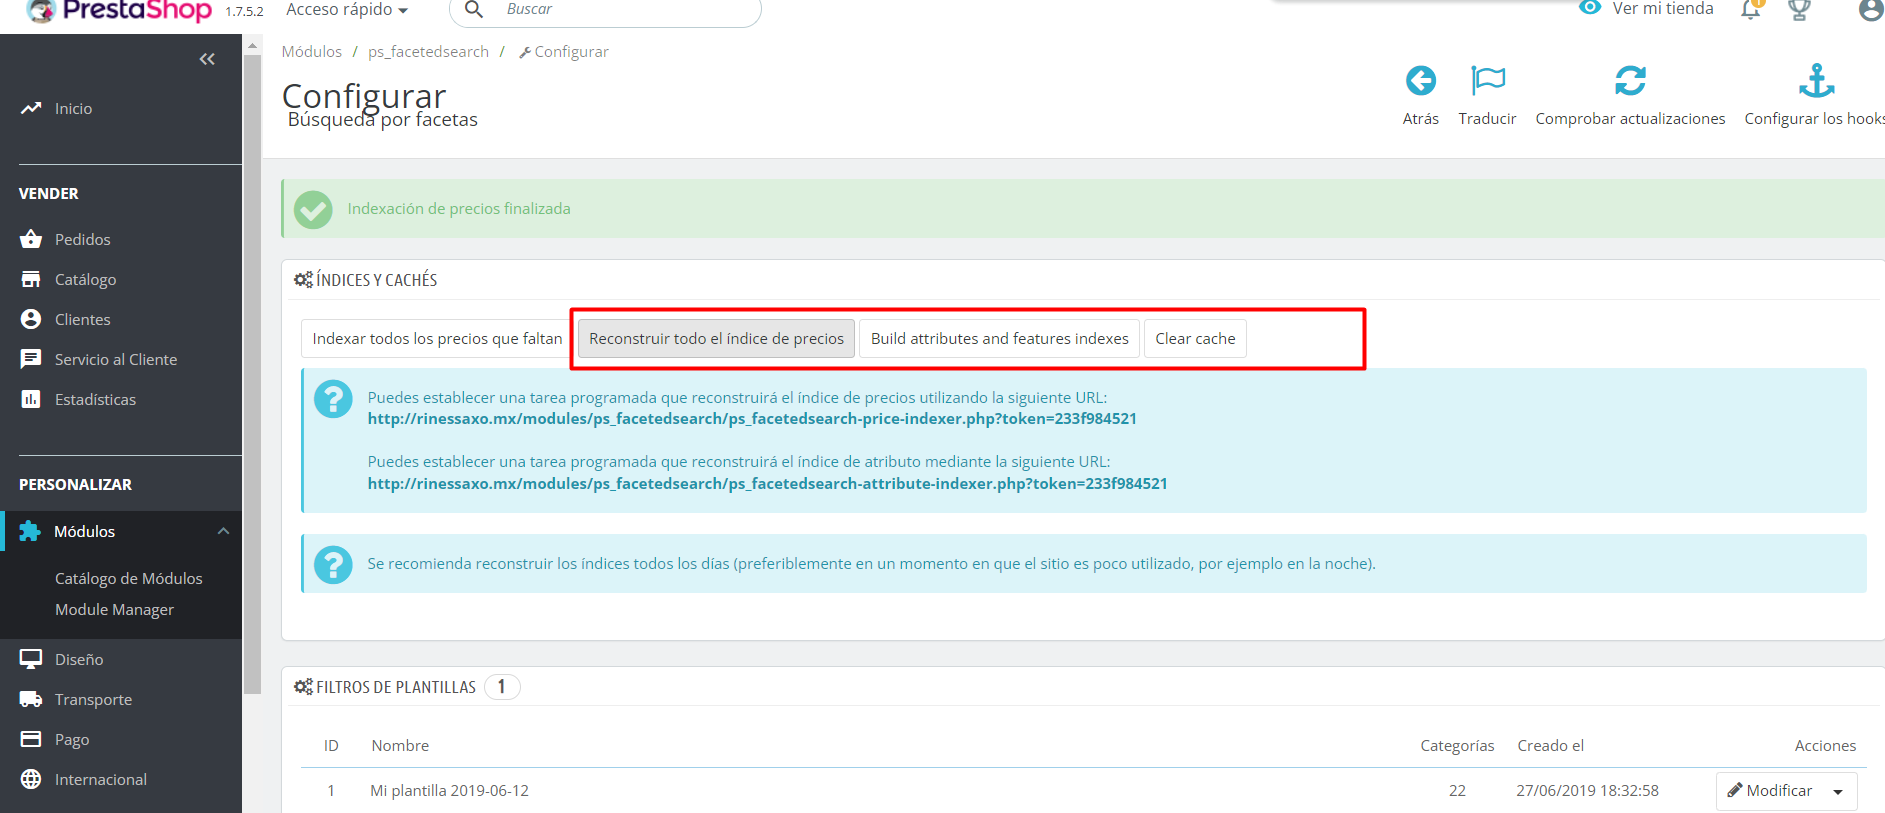1885x813 pixels.
Task: Click the Clientes person icon
Action: pos(31,319)
